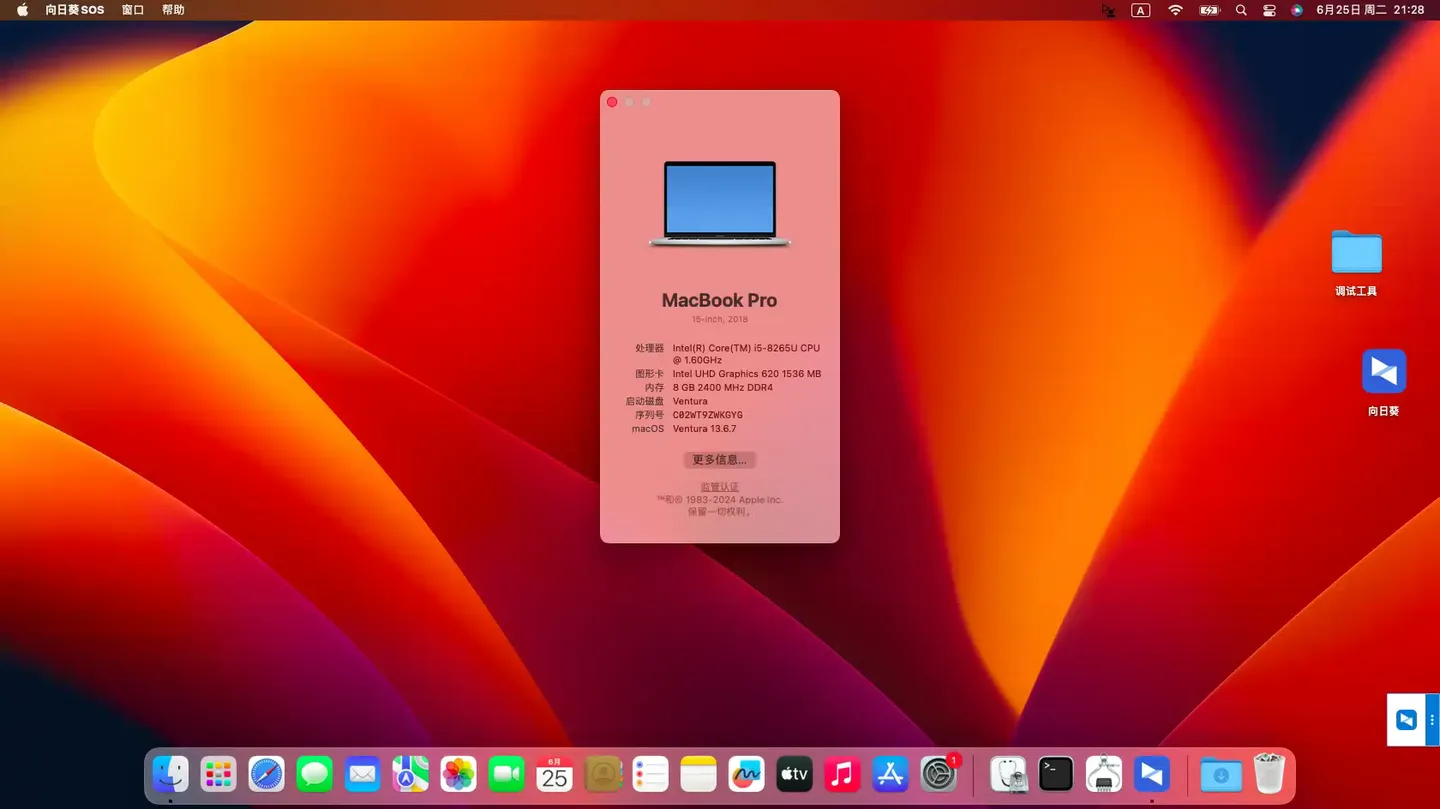The image size is (1440, 809).
Task: Open the Photos app icon
Action: 458,774
